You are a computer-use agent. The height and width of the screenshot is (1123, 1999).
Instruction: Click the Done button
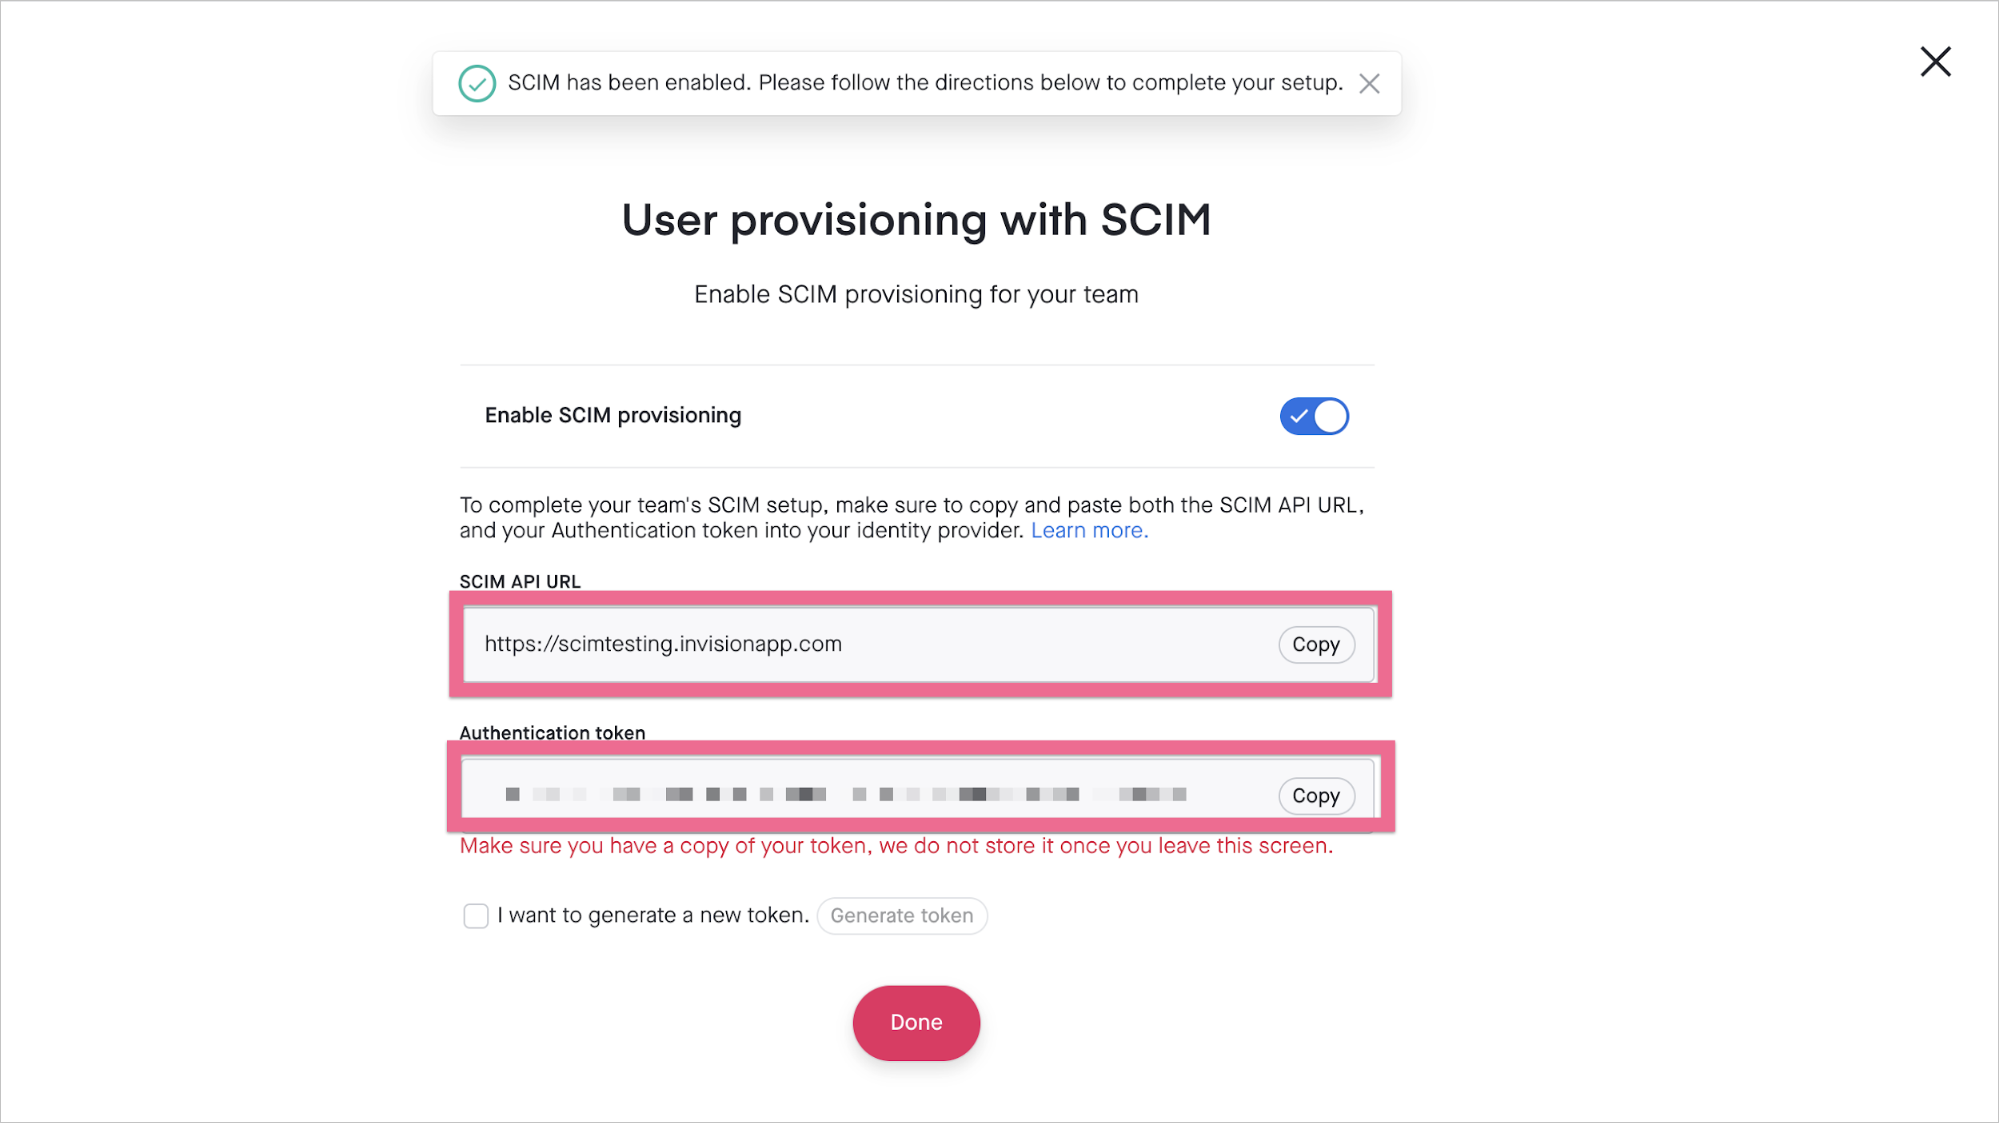click(917, 1021)
